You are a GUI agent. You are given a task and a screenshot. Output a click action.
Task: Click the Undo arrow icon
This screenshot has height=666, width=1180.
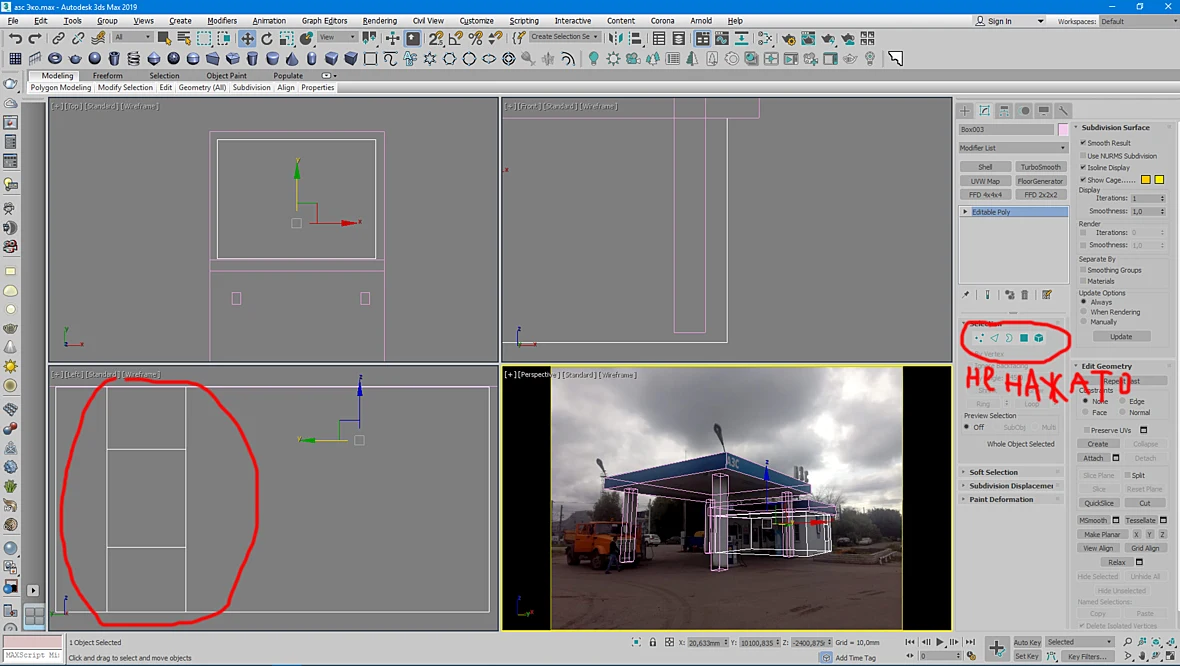tap(15, 38)
